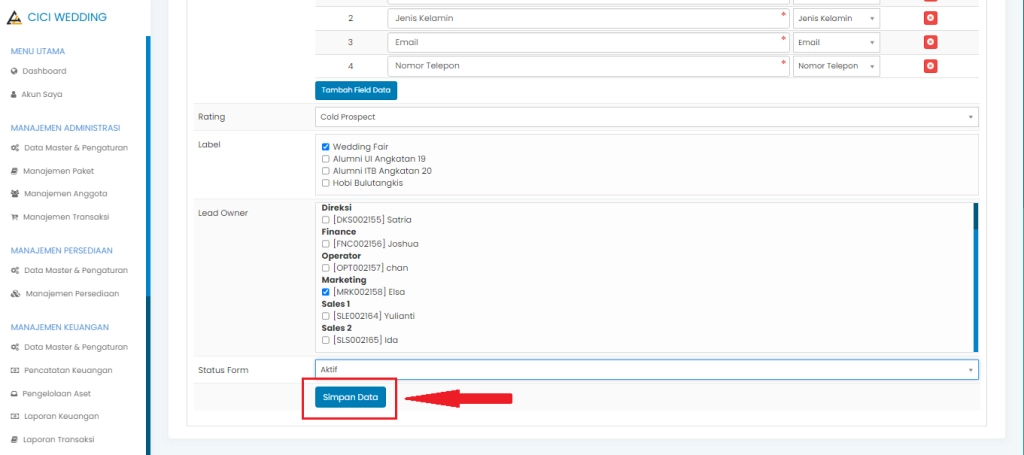Image resolution: width=1024 pixels, height=455 pixels.
Task: Open the Status Form Aktif dropdown
Action: [646, 370]
